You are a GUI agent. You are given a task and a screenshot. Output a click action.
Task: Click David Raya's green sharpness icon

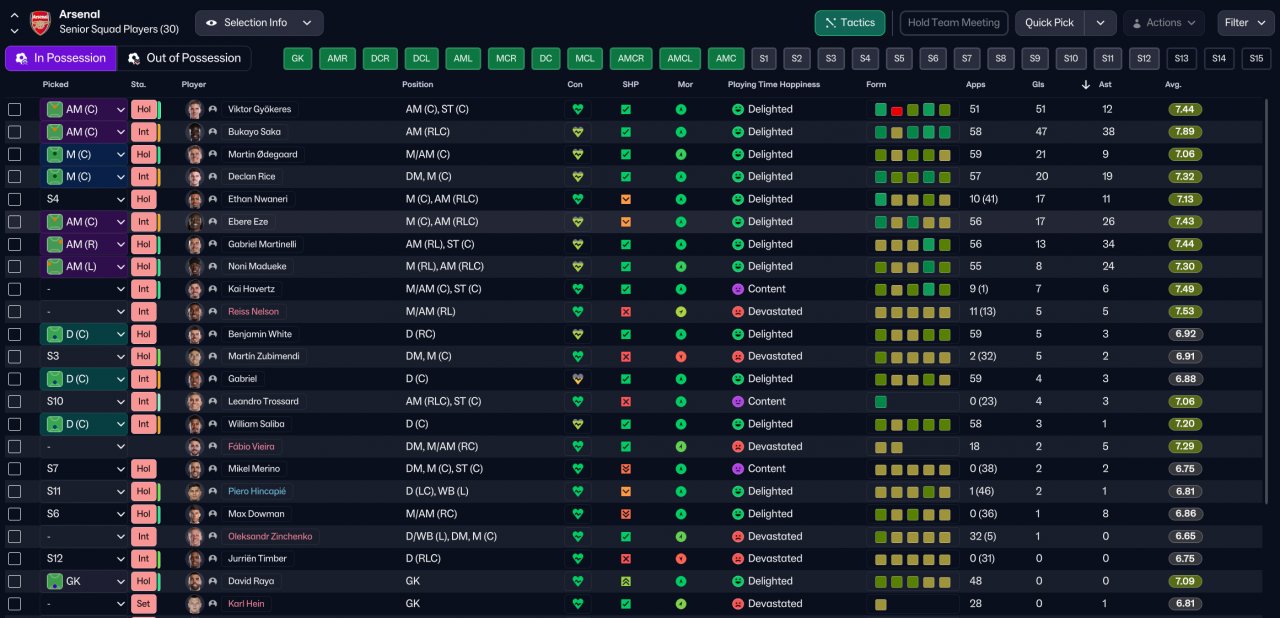tap(626, 581)
